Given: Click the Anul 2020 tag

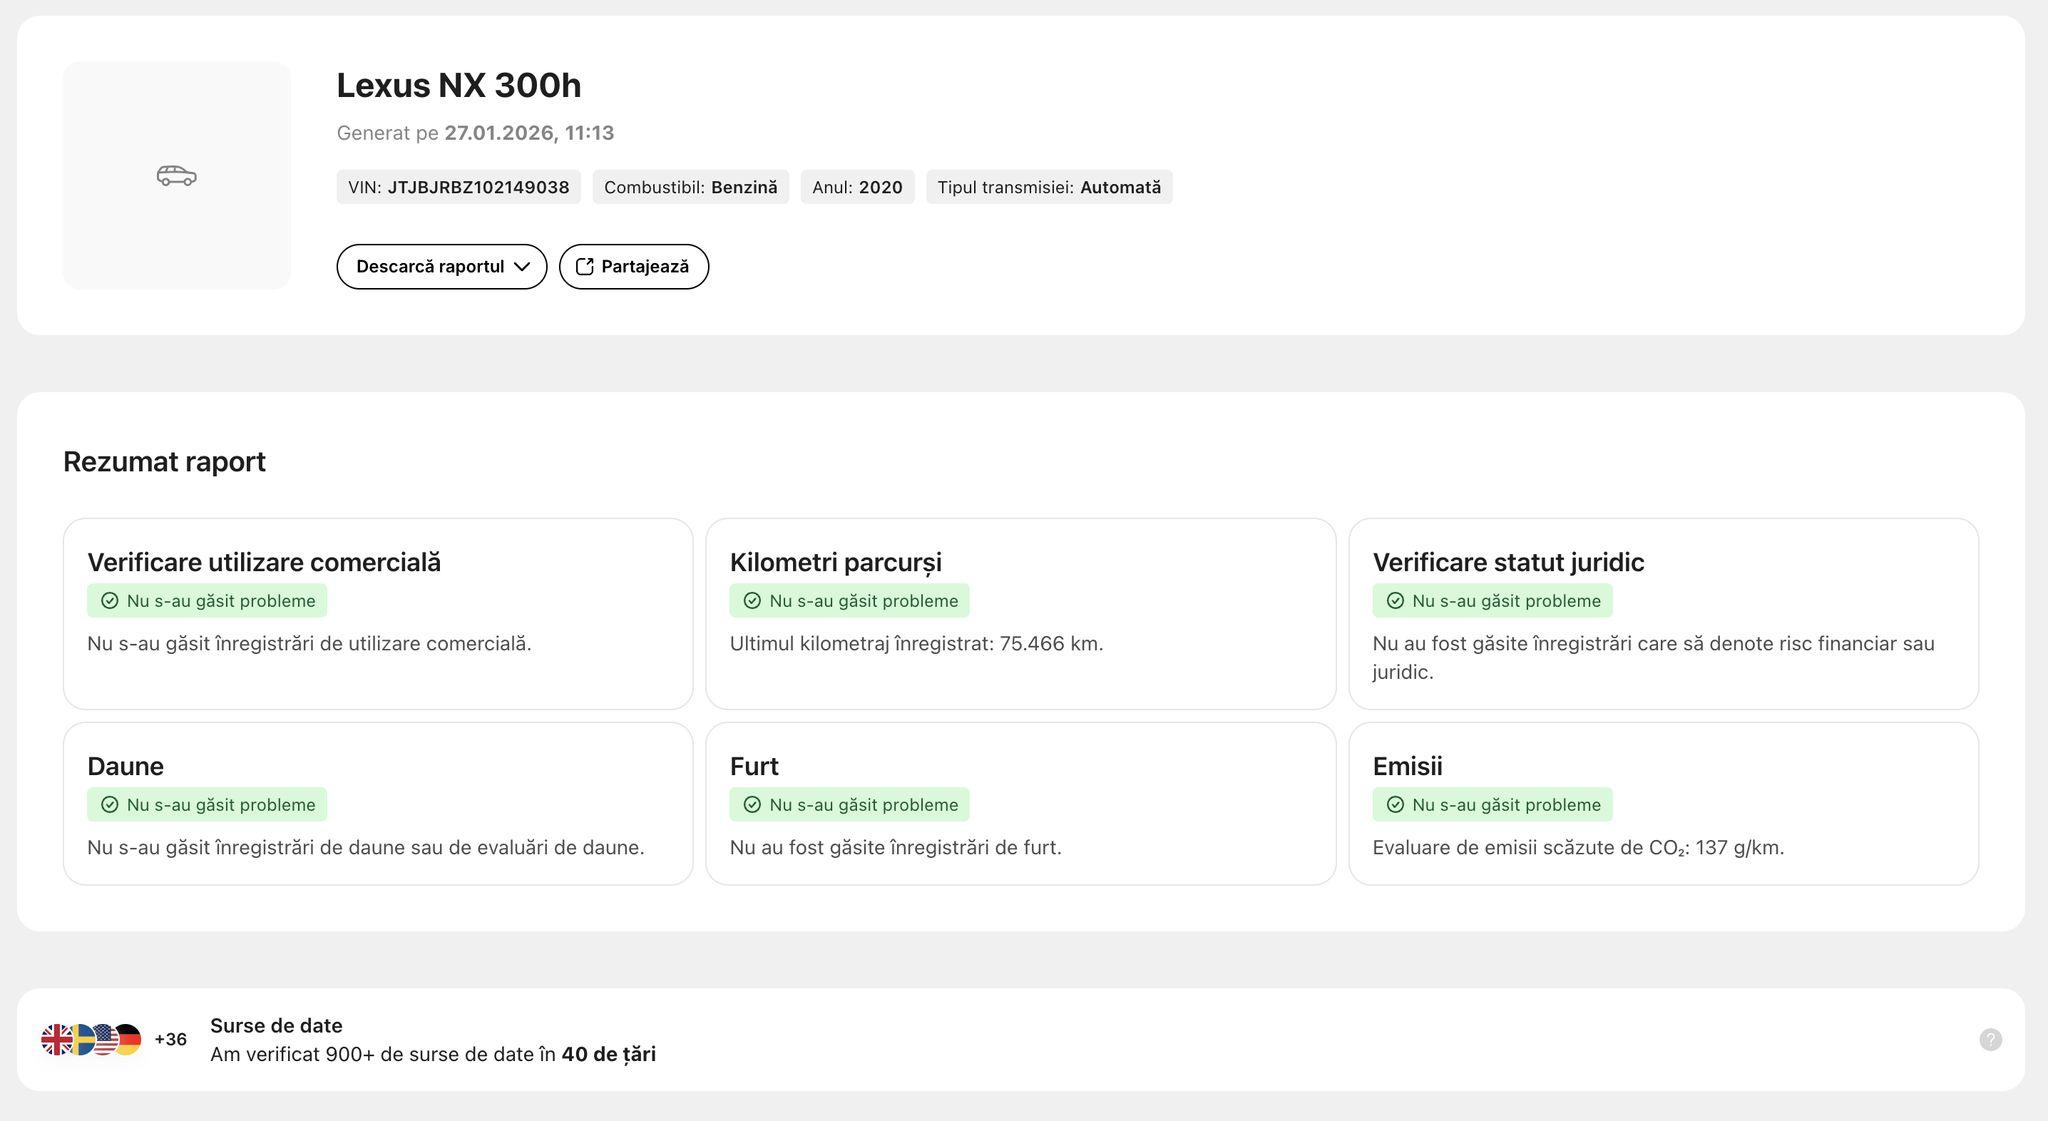Looking at the screenshot, I should 857,187.
